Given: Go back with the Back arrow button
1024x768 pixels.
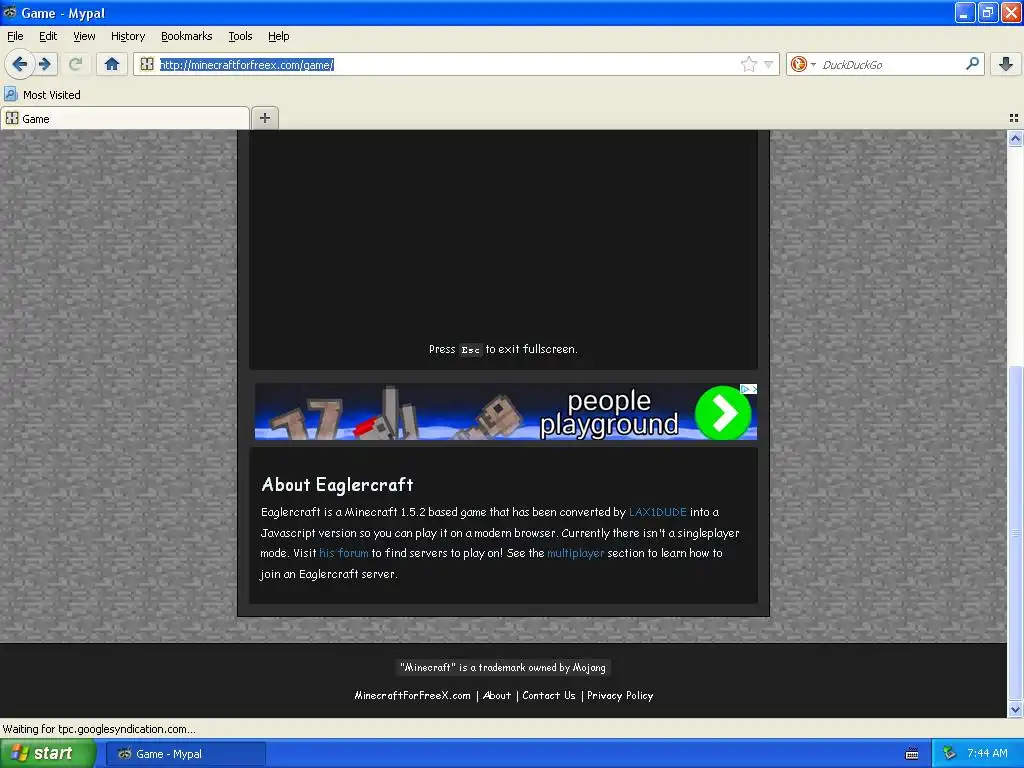Looking at the screenshot, I should point(19,64).
